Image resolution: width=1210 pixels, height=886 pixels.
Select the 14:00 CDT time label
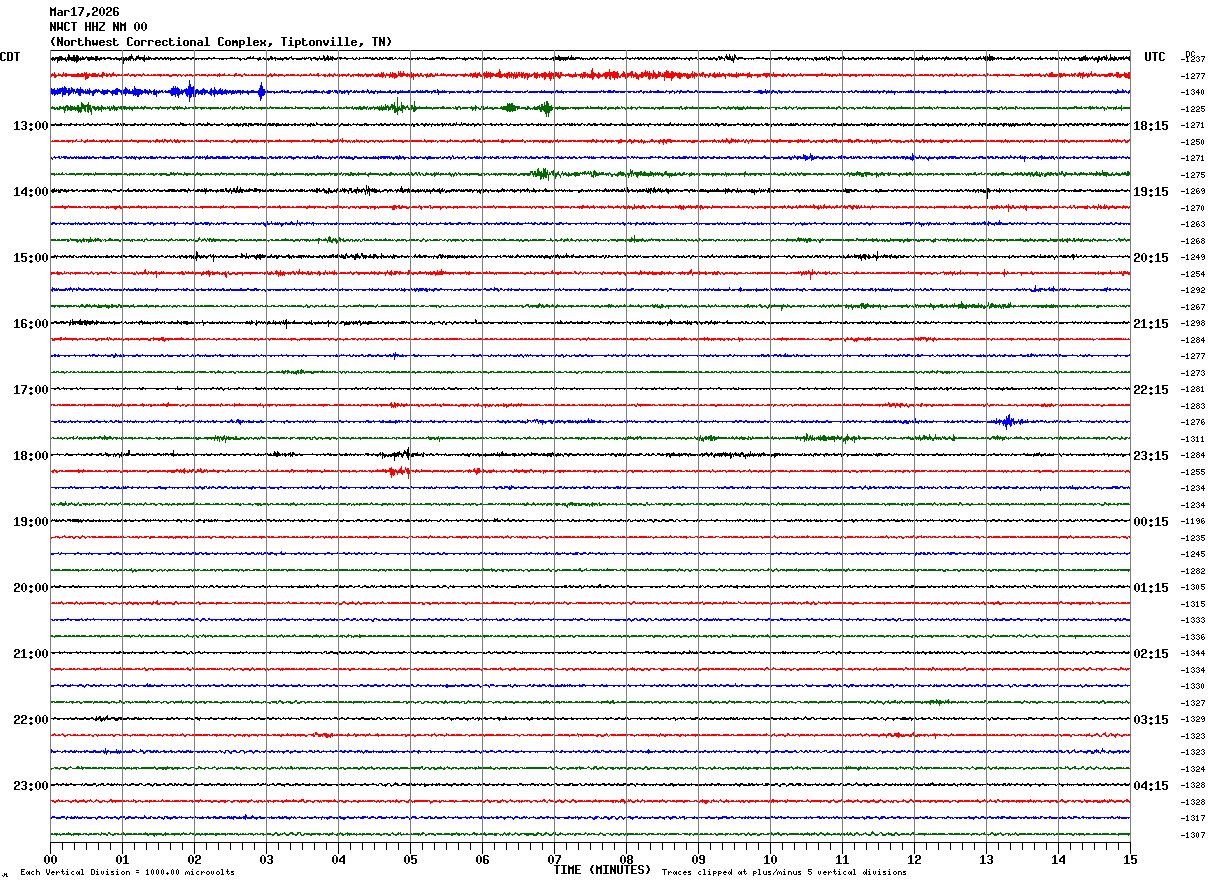point(31,192)
